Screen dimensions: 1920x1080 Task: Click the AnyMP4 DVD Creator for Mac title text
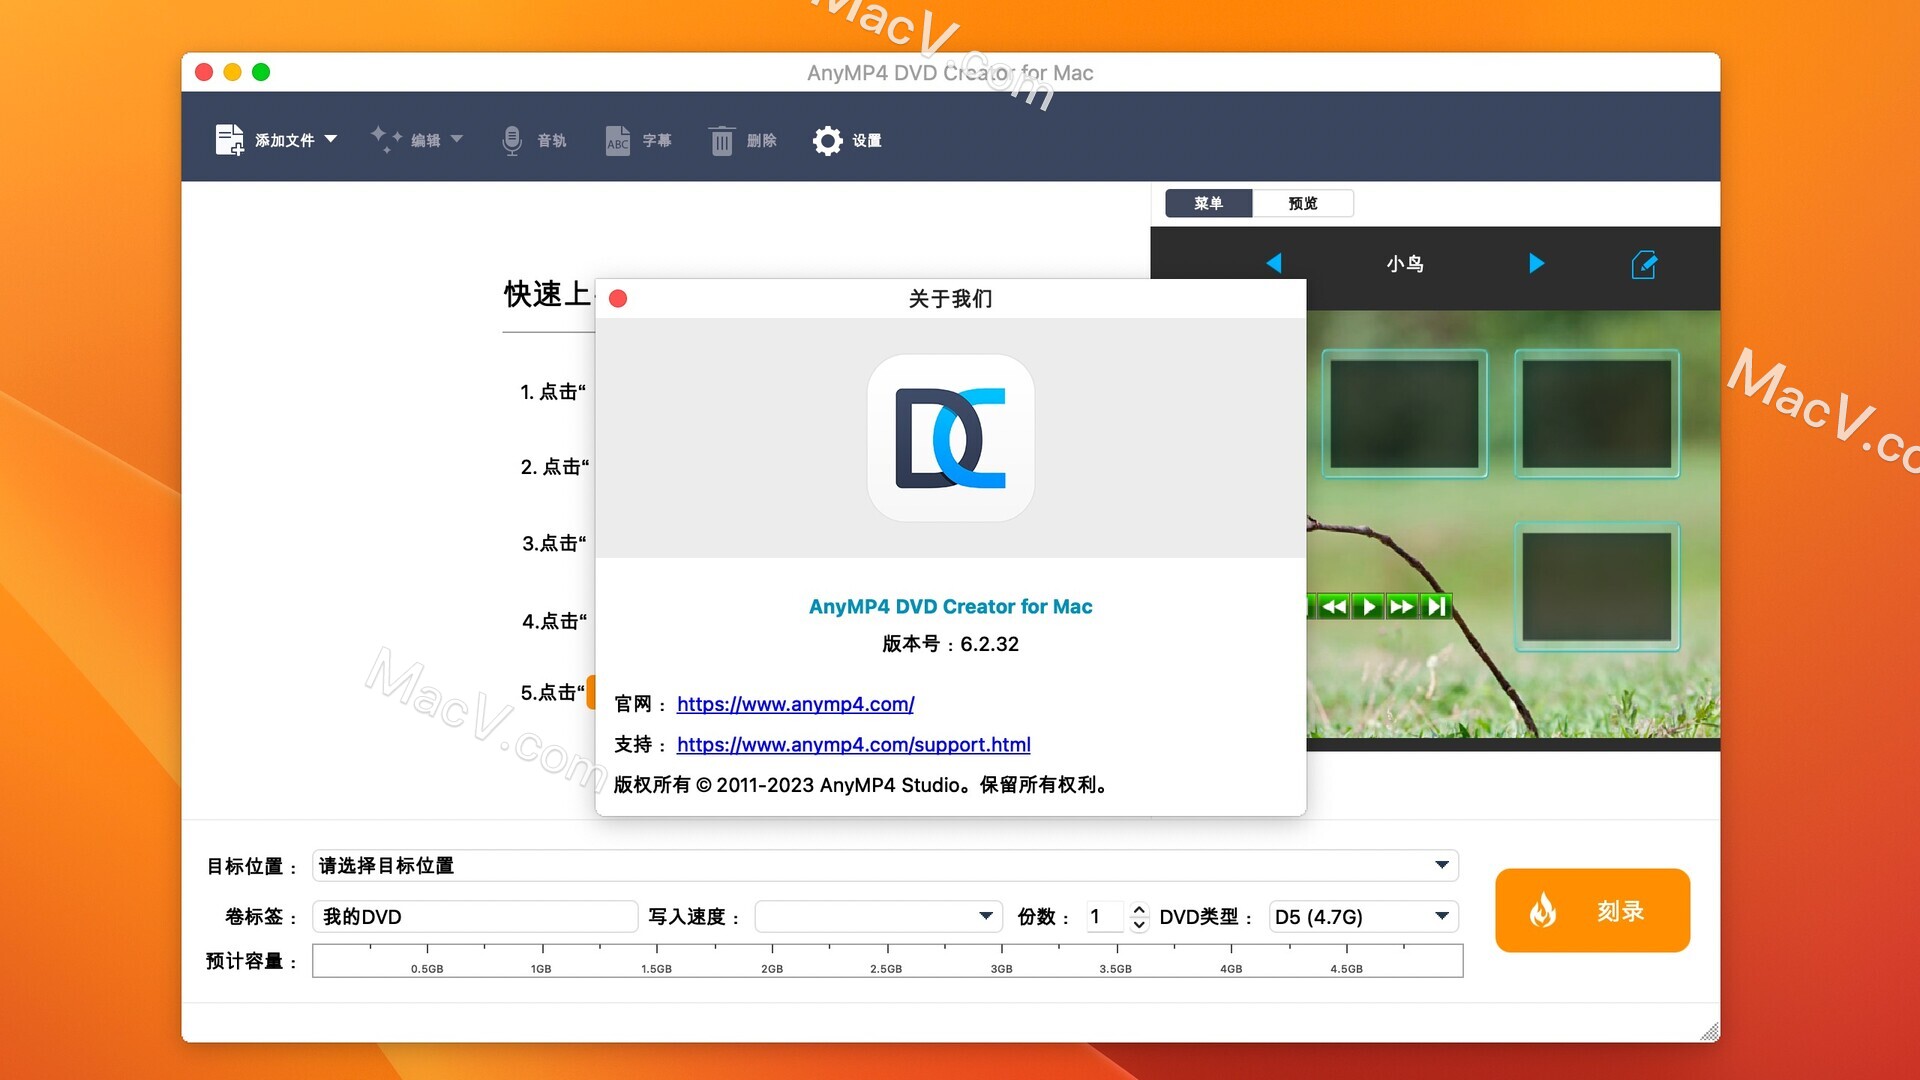coord(950,606)
